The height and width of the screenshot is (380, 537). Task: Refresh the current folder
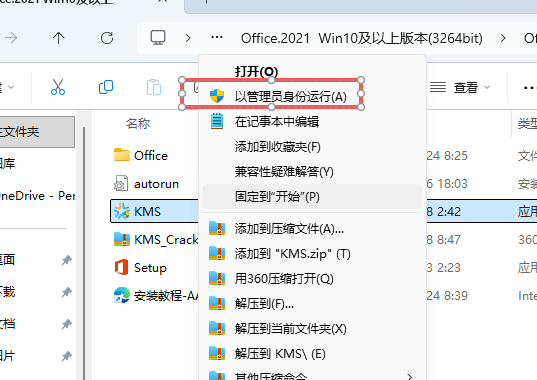tap(107, 38)
